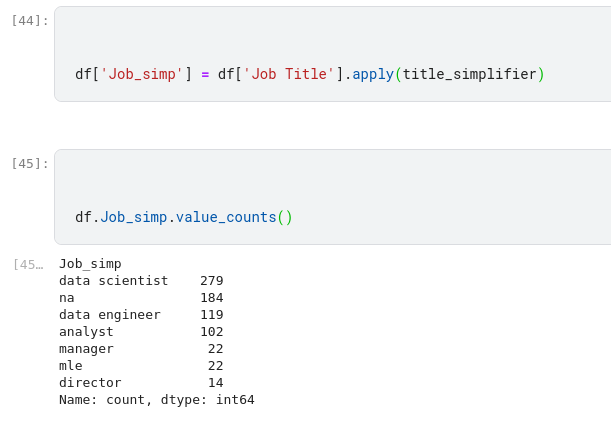Click the truncated [45… output prompt
The image size is (611, 429).
tap(28, 264)
